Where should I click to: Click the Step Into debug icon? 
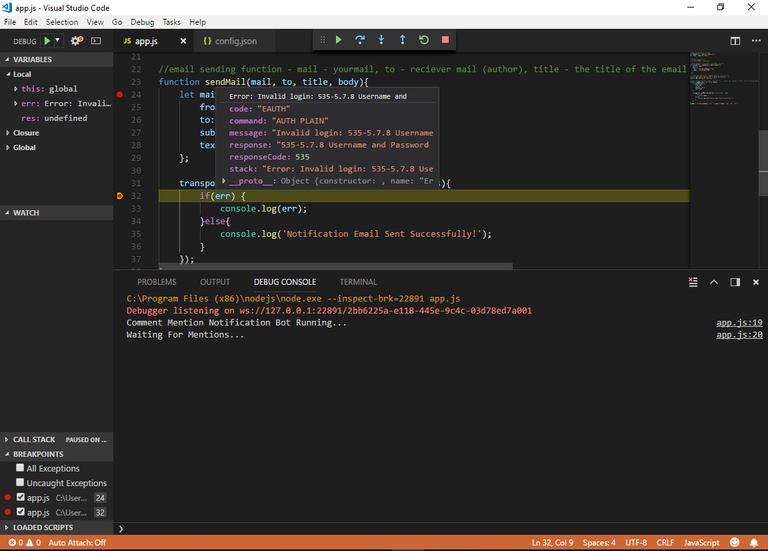[x=381, y=40]
